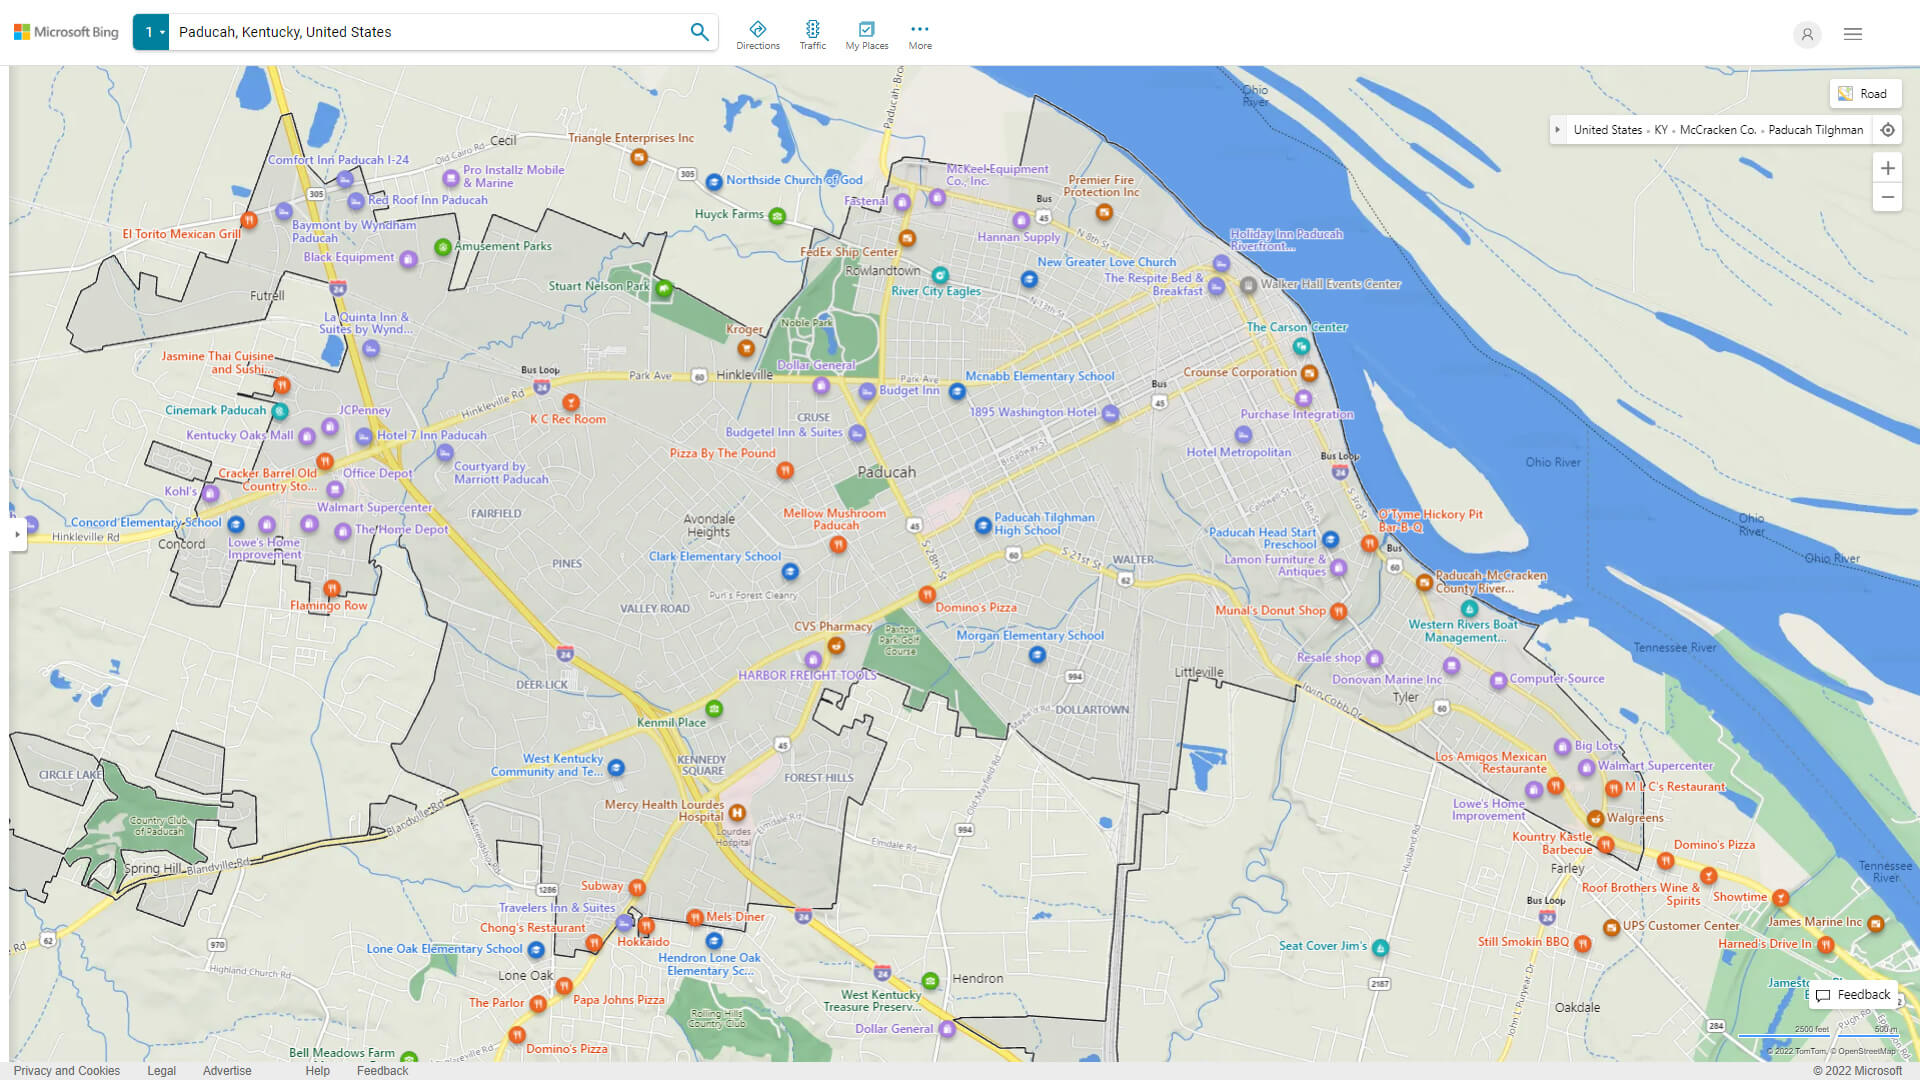Select the Kroger map pin
The width and height of the screenshot is (1920, 1080).
(x=746, y=350)
